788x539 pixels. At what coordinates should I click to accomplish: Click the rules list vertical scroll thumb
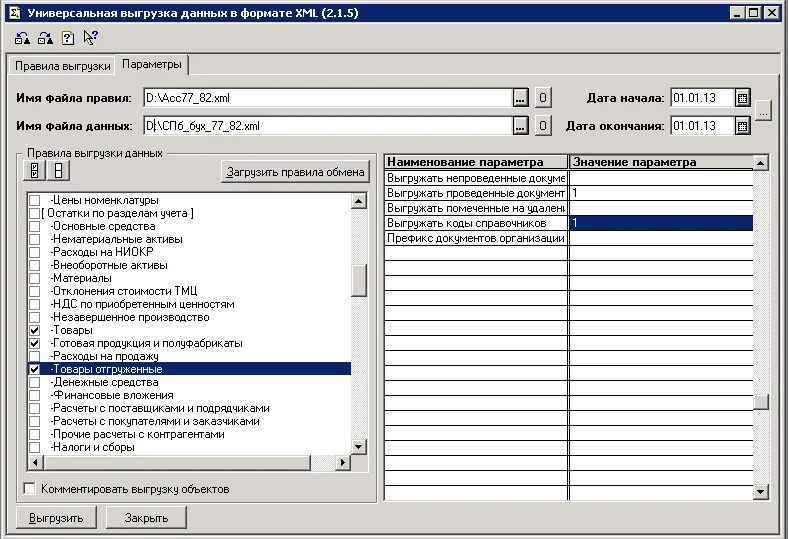pos(359,280)
